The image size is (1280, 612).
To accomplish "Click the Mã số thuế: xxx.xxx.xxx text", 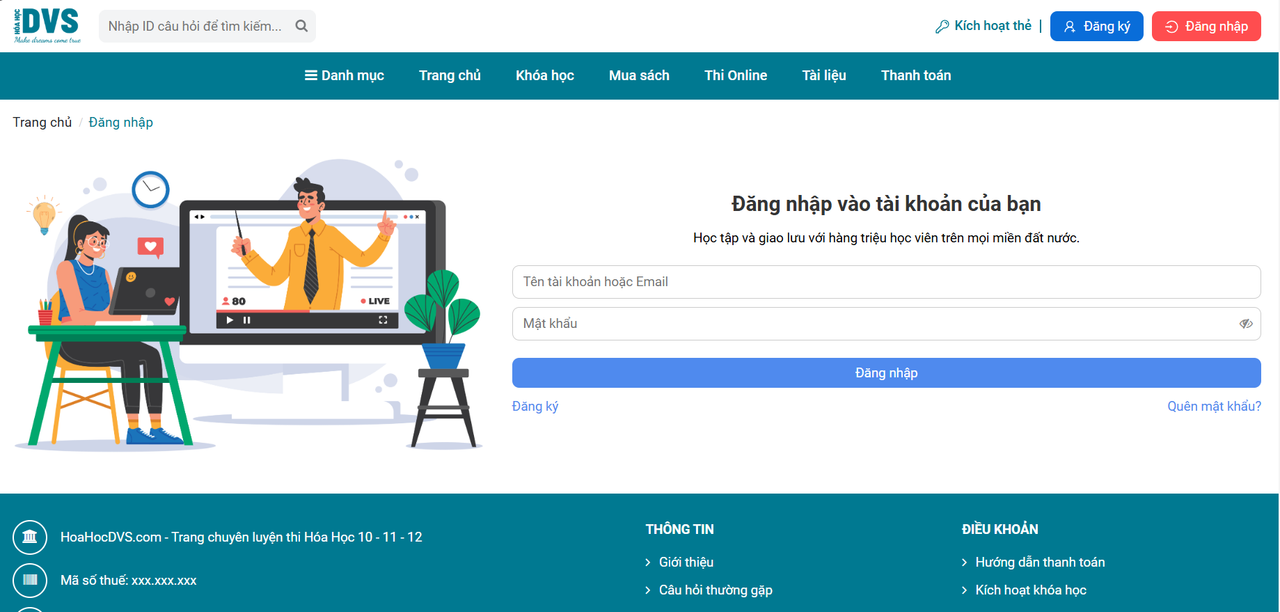I will point(128,580).
